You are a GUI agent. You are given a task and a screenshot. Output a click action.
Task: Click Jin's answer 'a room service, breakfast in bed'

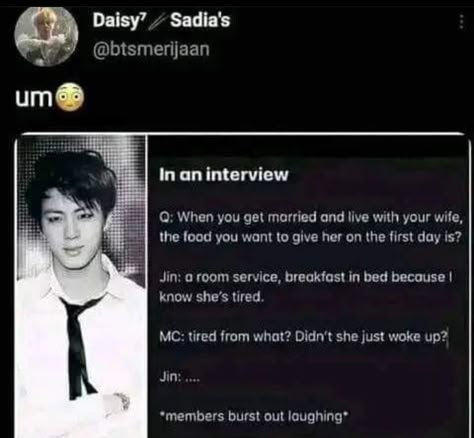305,278
